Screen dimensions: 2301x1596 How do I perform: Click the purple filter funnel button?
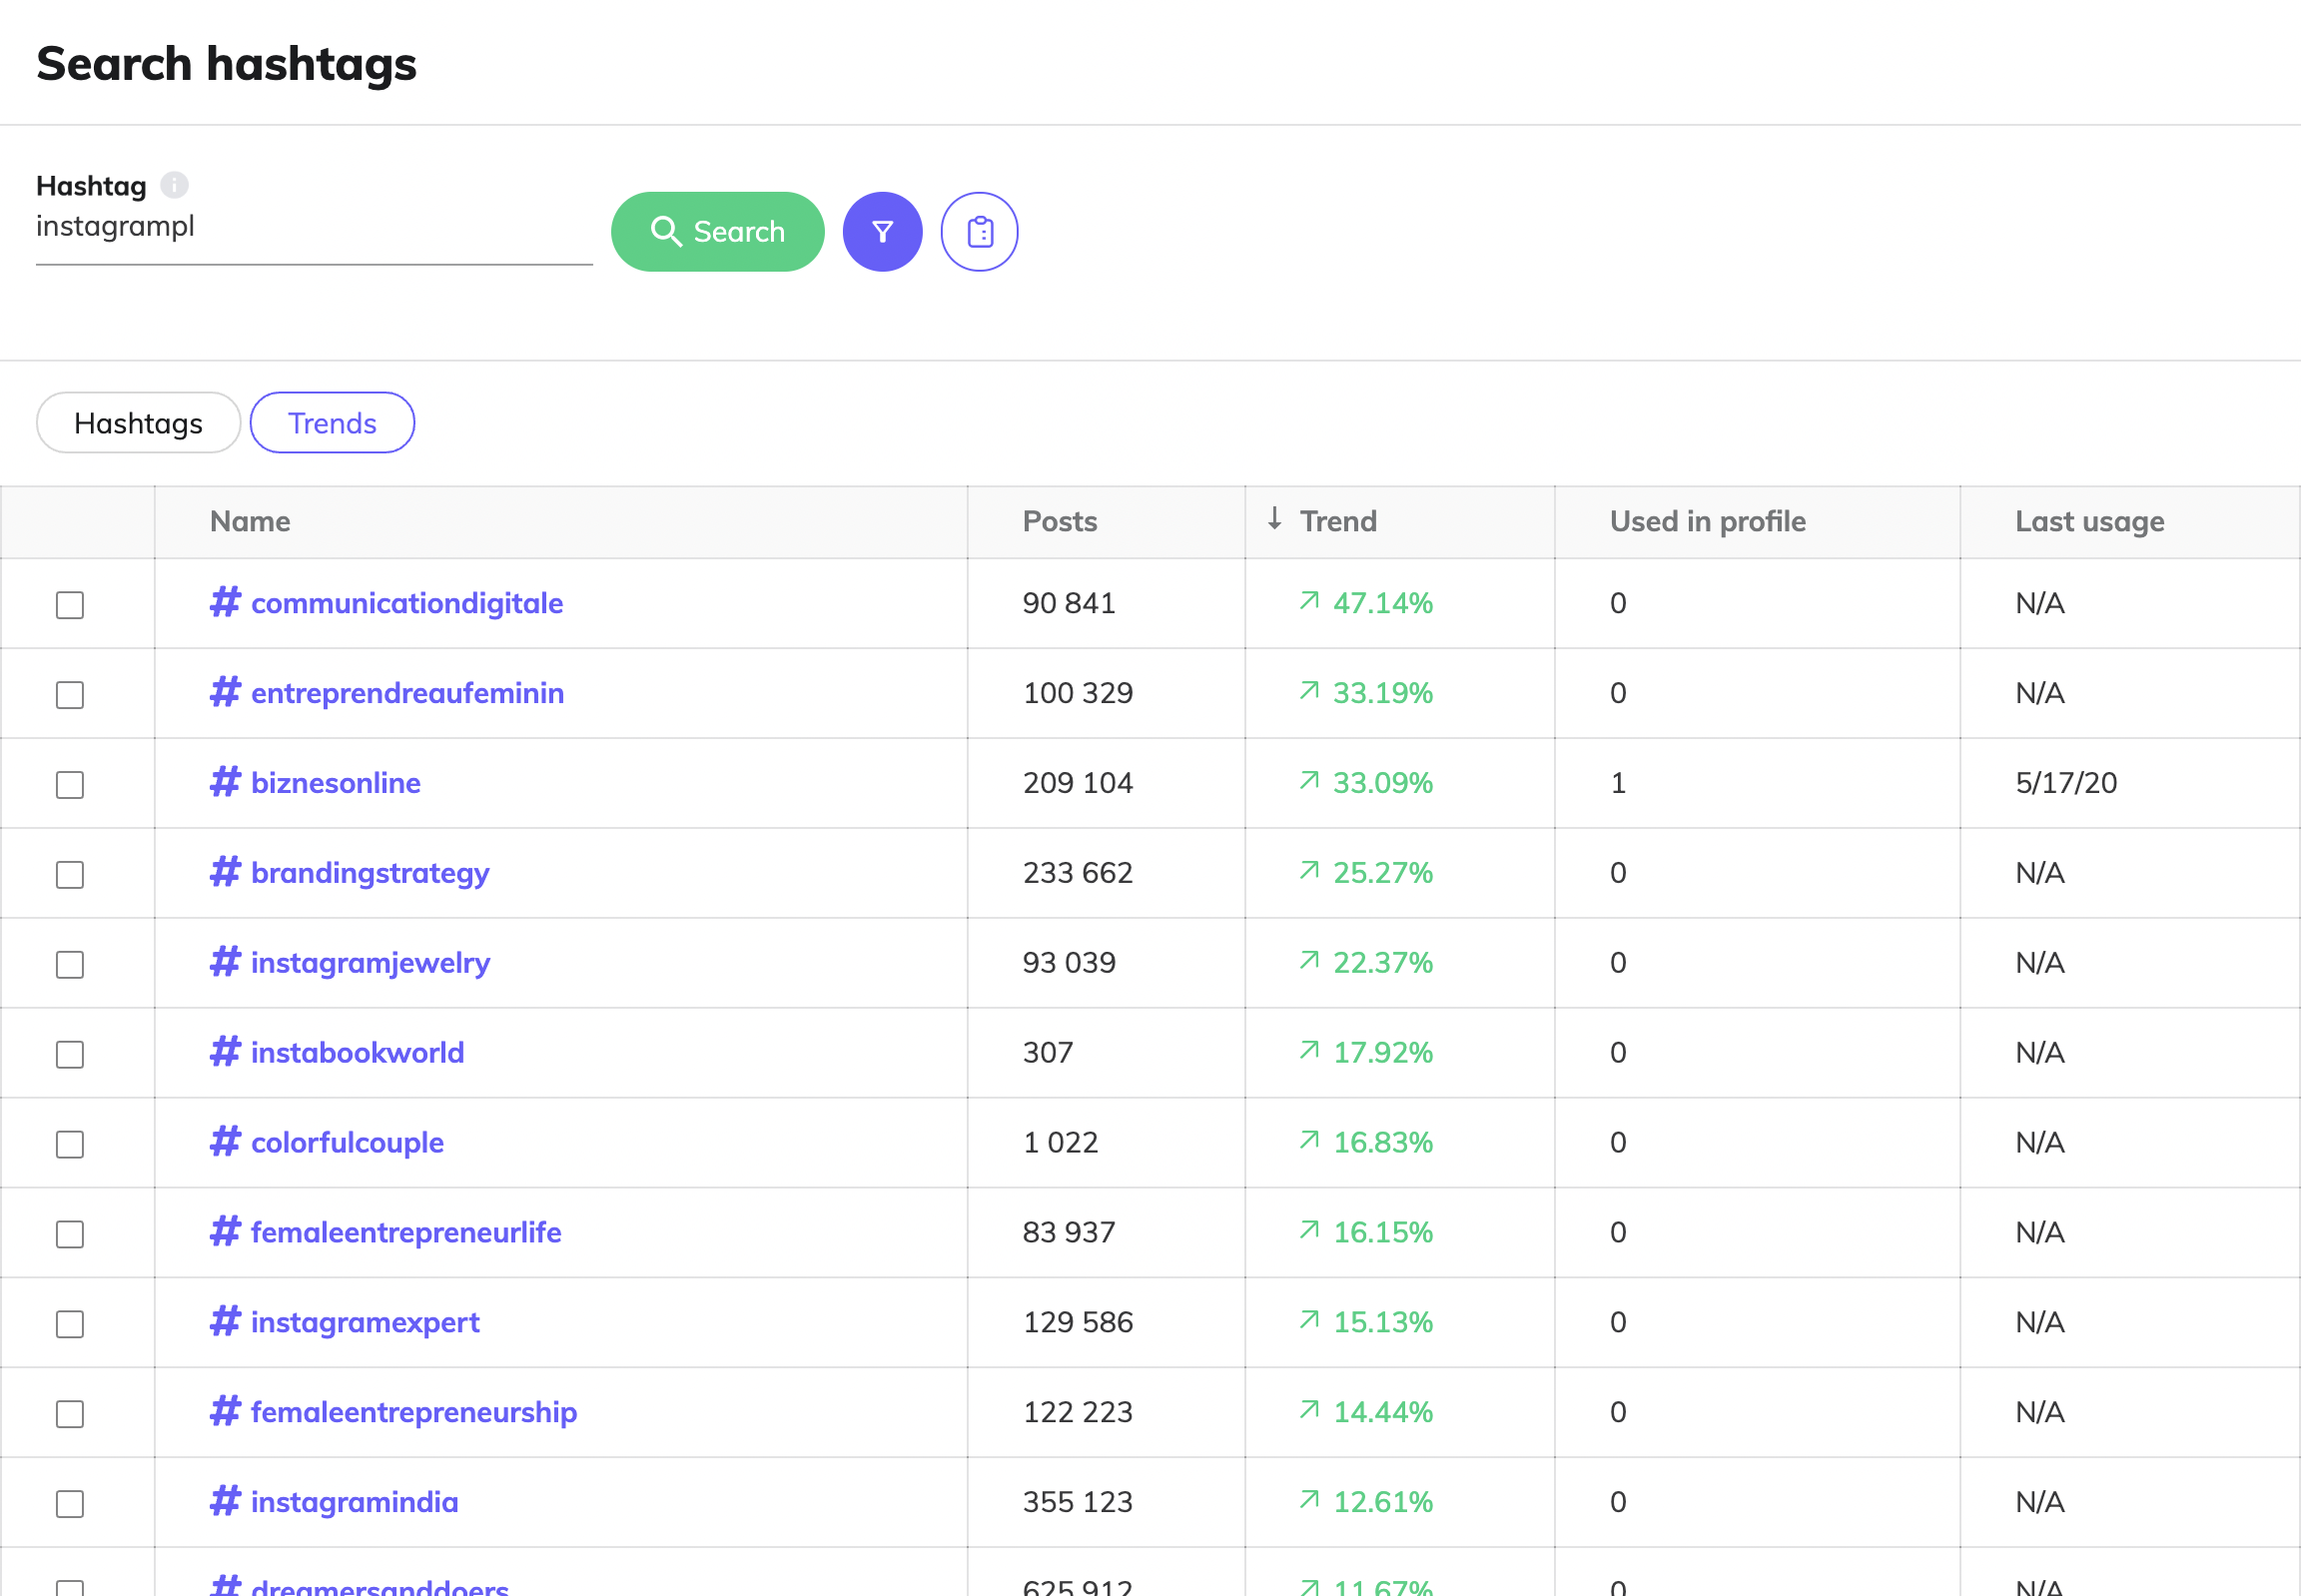(881, 232)
